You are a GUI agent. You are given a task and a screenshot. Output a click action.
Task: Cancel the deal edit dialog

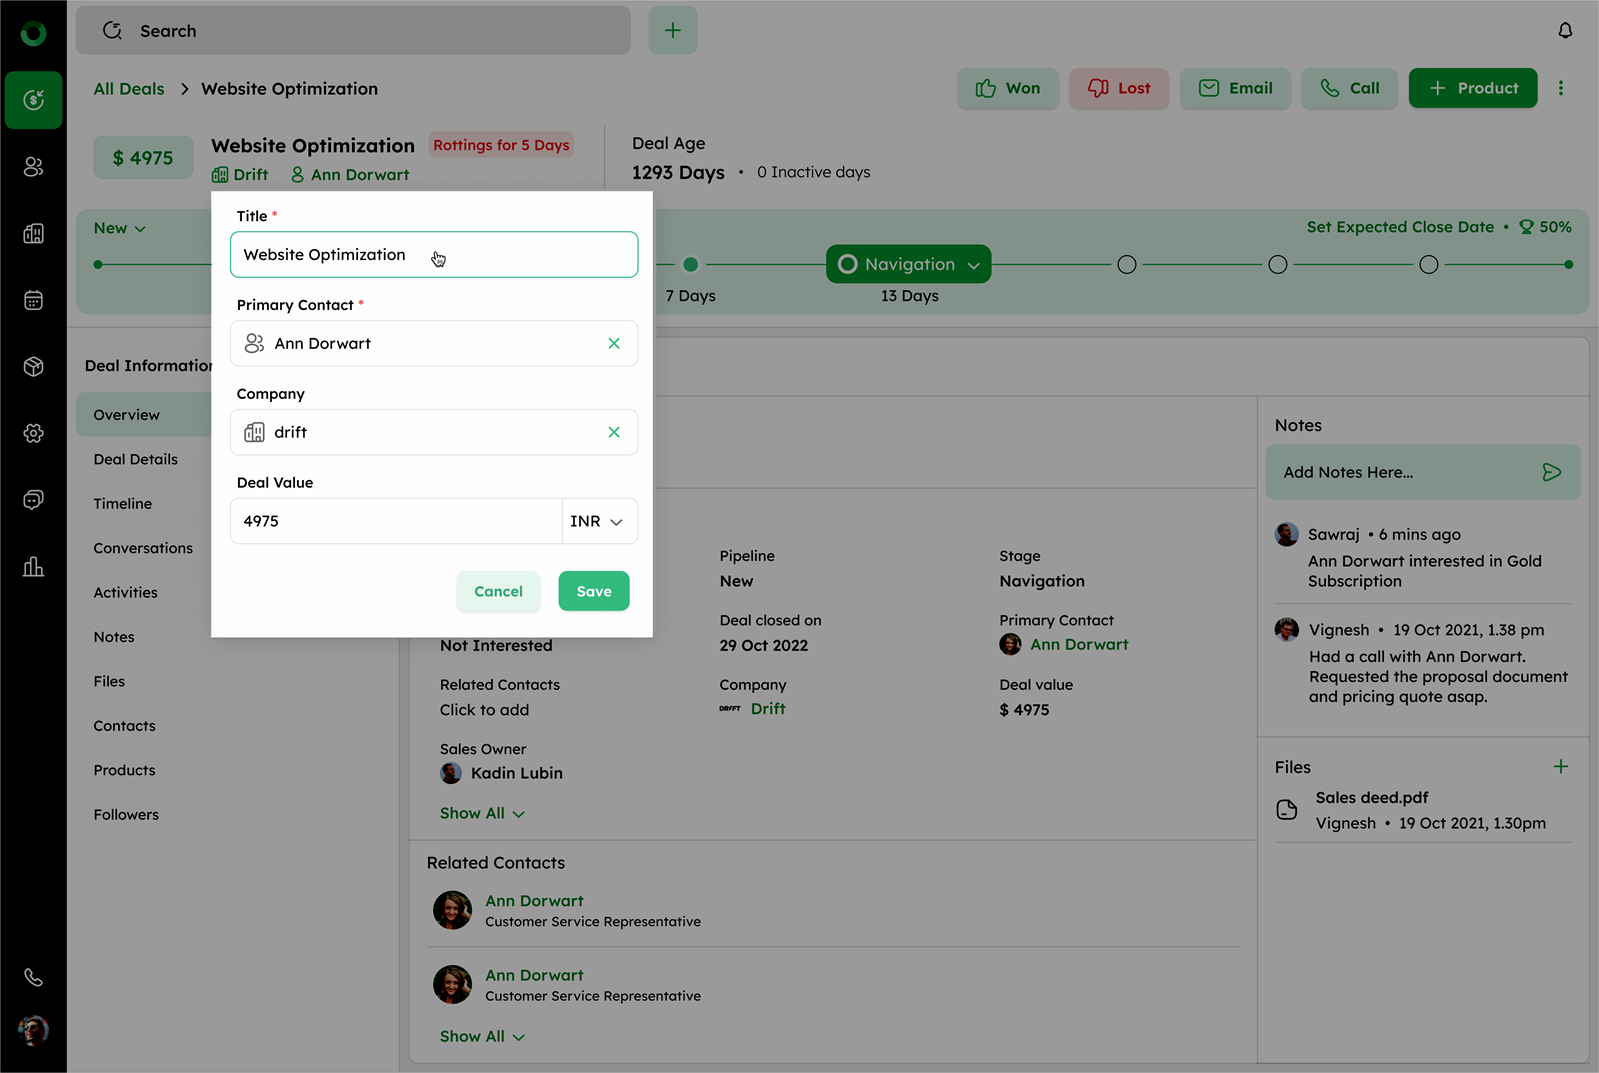[x=498, y=591]
